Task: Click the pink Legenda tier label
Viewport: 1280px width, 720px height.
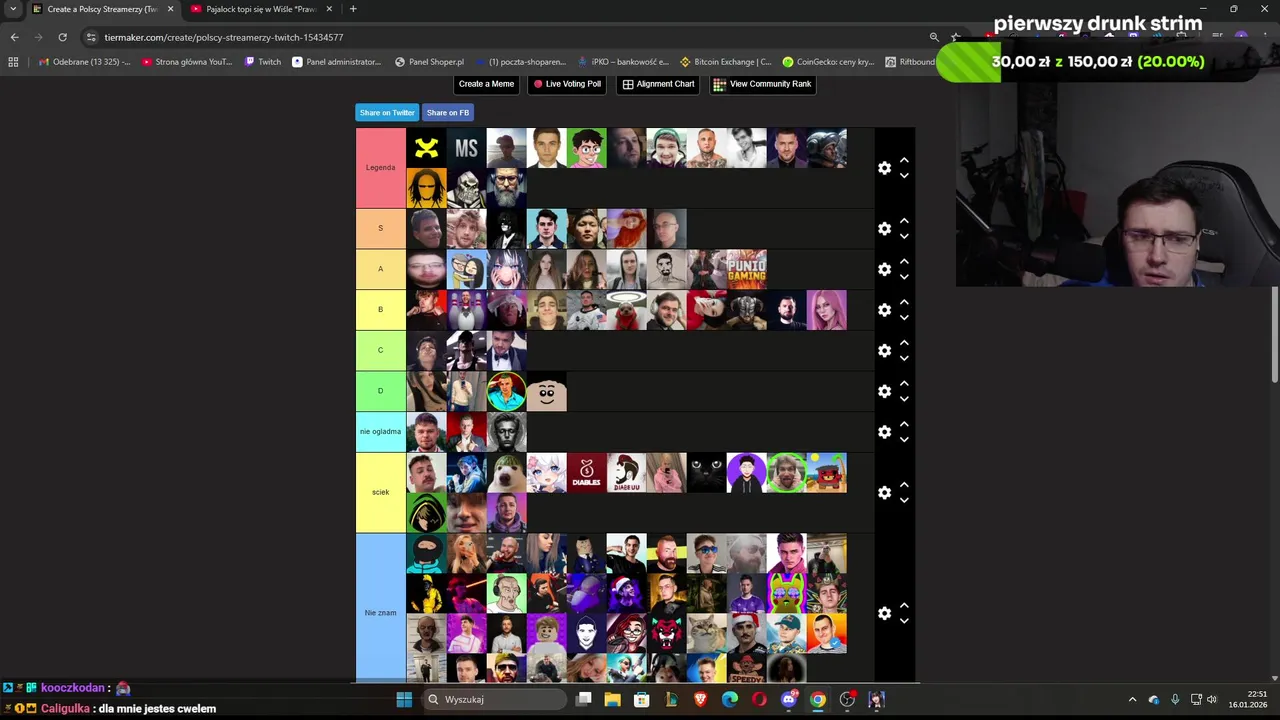Action: (380, 168)
